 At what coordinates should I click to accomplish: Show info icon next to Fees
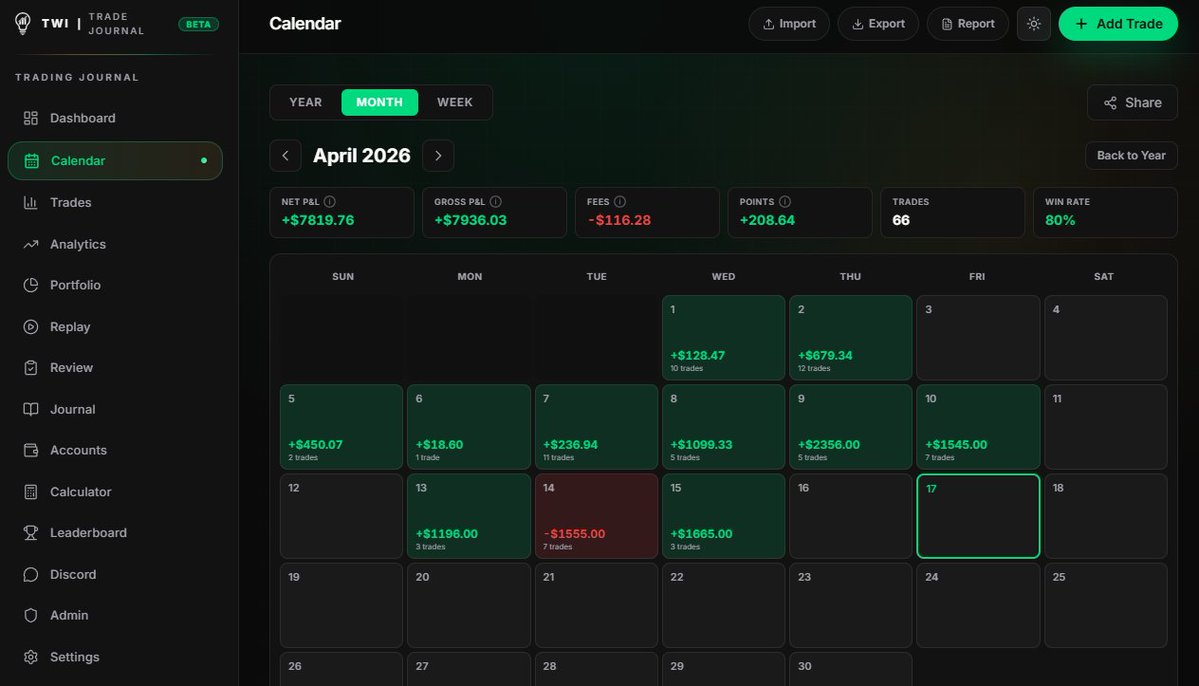(x=620, y=202)
